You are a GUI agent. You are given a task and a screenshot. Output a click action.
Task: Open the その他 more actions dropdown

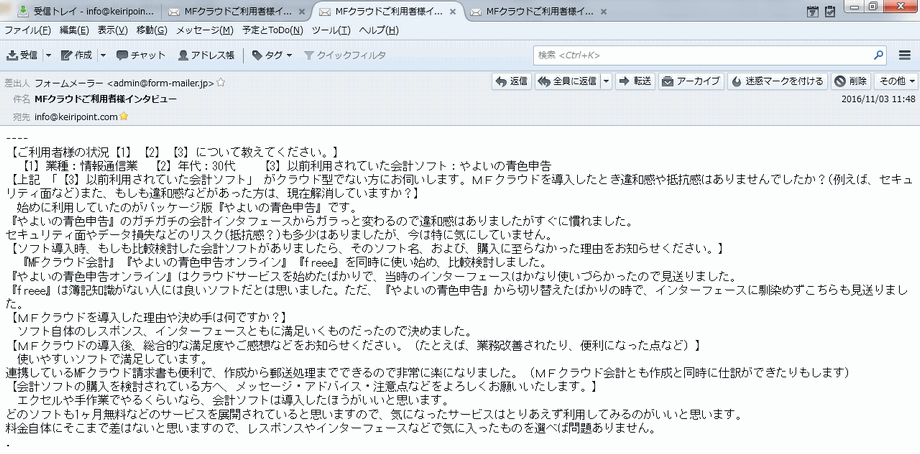896,82
